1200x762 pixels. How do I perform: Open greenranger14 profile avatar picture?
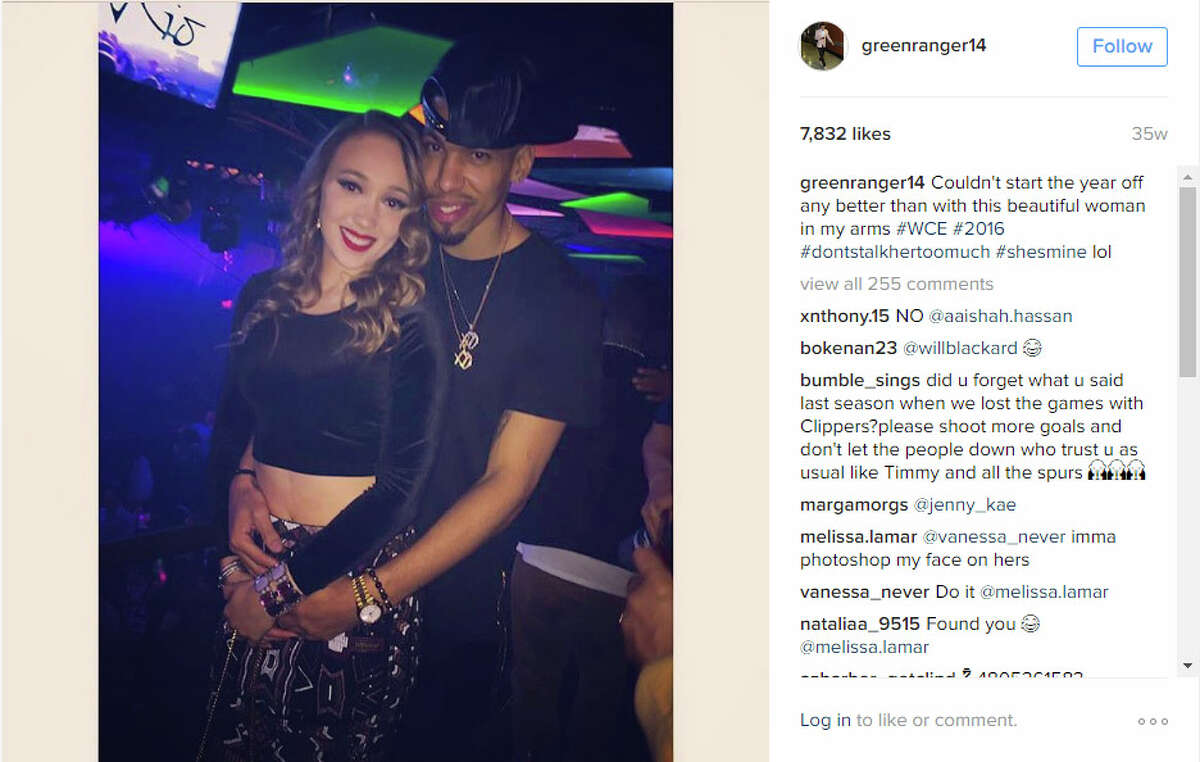coord(823,46)
